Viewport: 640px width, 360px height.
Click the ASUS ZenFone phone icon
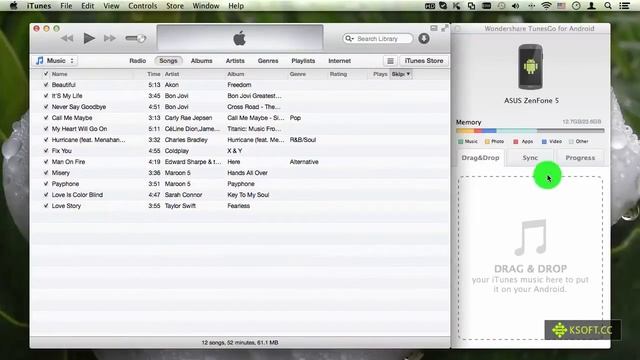(530, 67)
